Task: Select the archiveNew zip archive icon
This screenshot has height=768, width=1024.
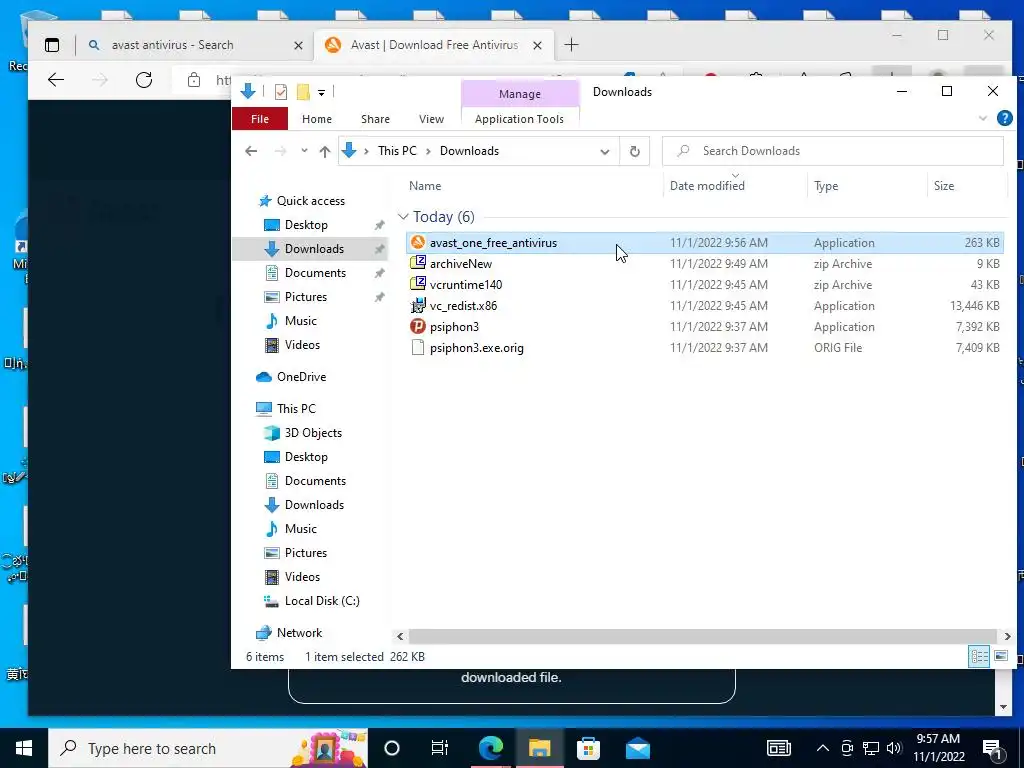Action: pos(418,263)
